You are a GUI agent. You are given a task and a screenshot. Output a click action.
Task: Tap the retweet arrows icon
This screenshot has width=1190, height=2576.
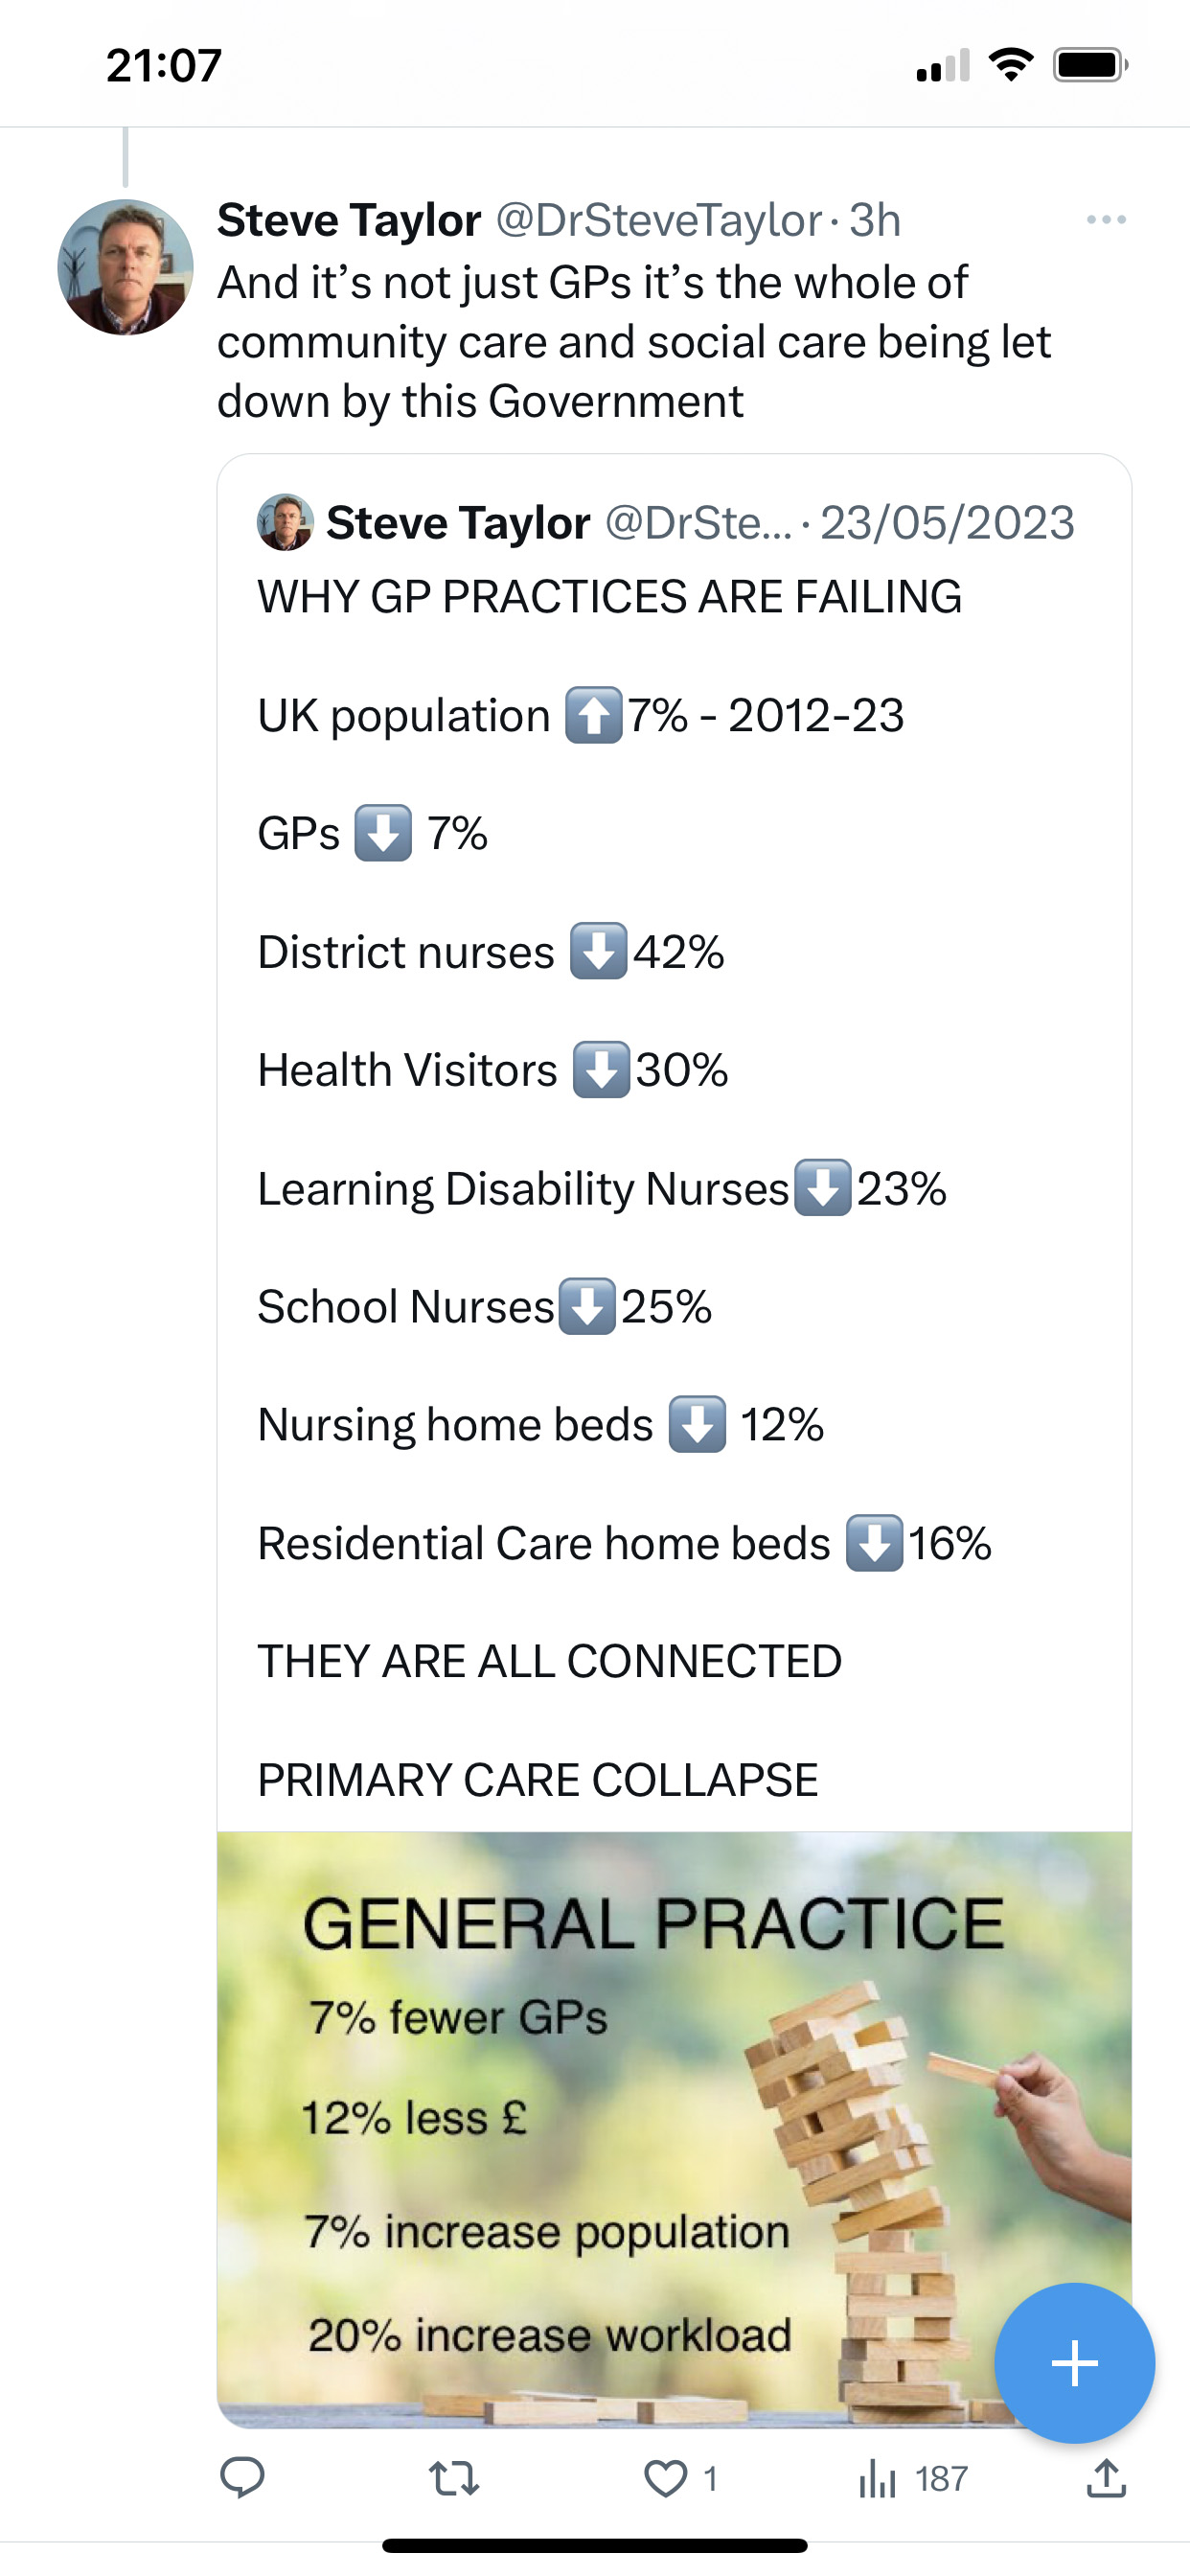(454, 2479)
